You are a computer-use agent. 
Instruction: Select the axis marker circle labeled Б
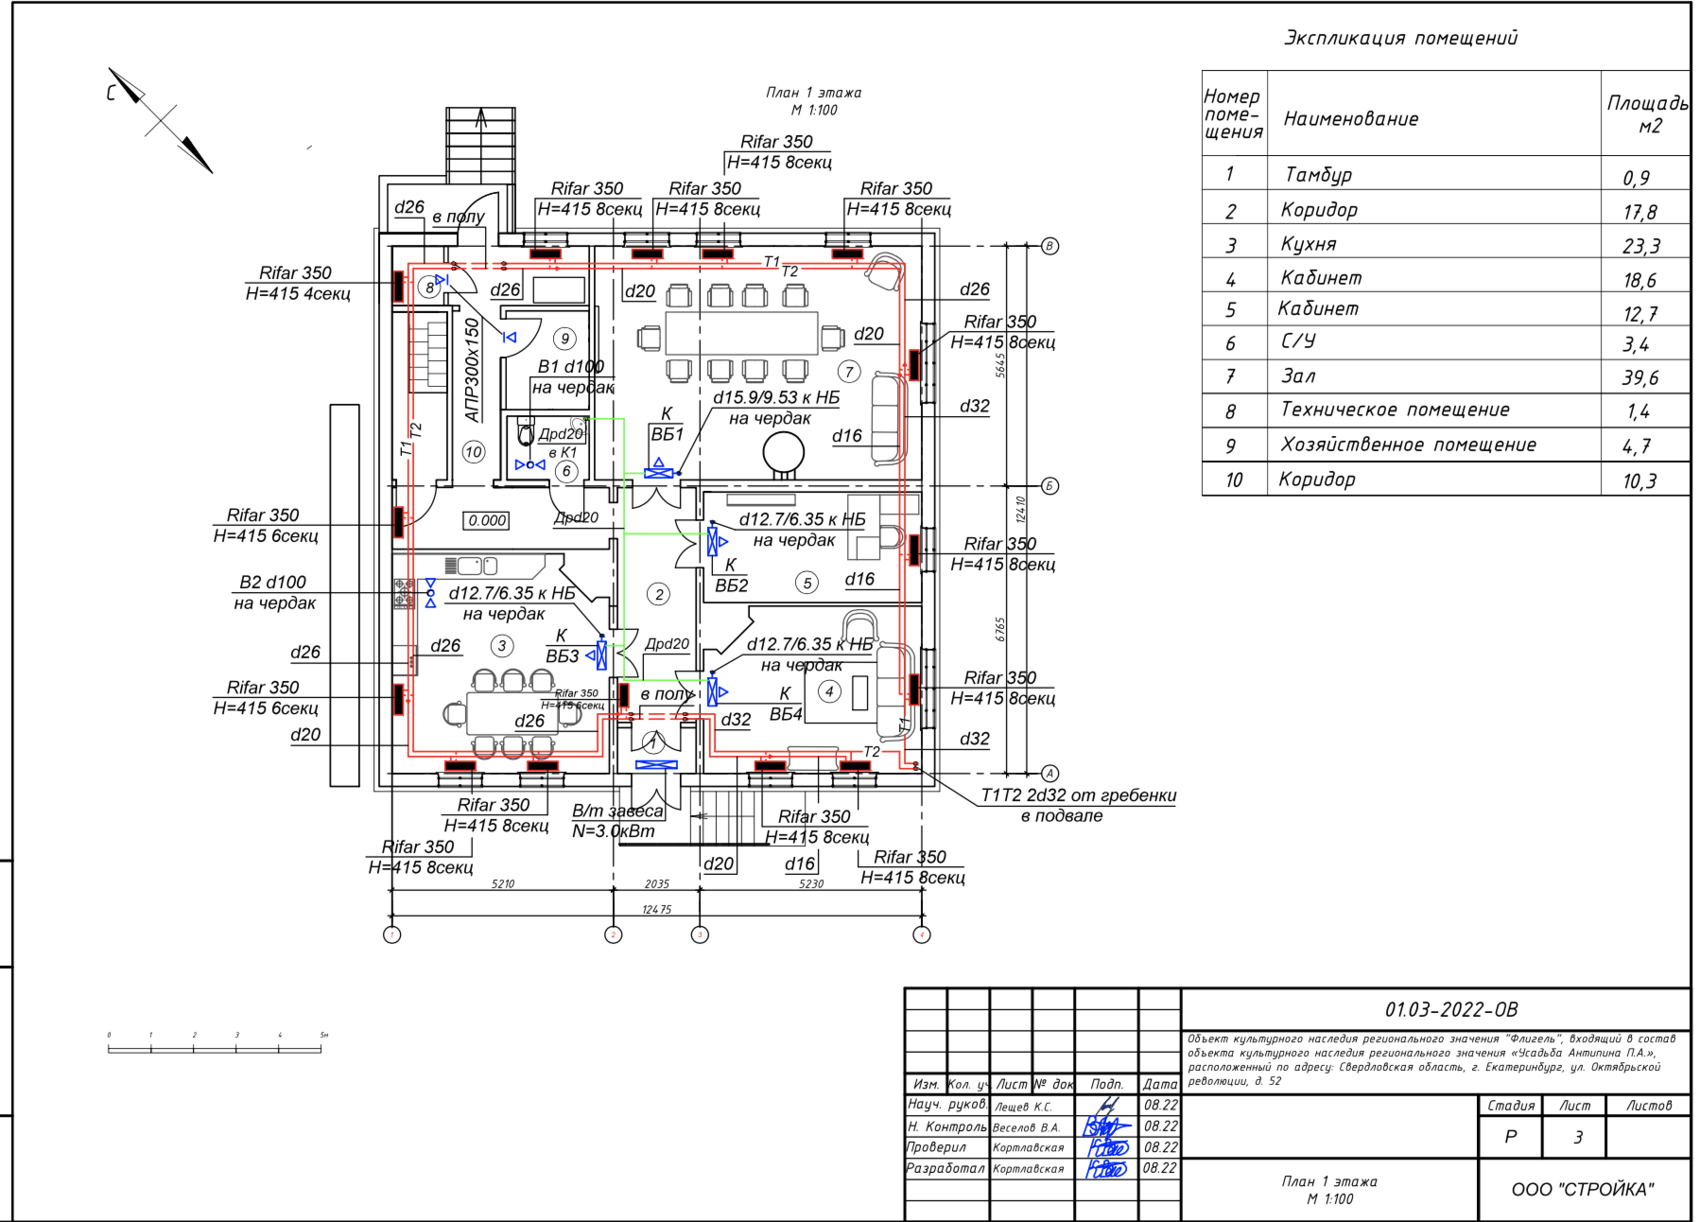click(1050, 486)
